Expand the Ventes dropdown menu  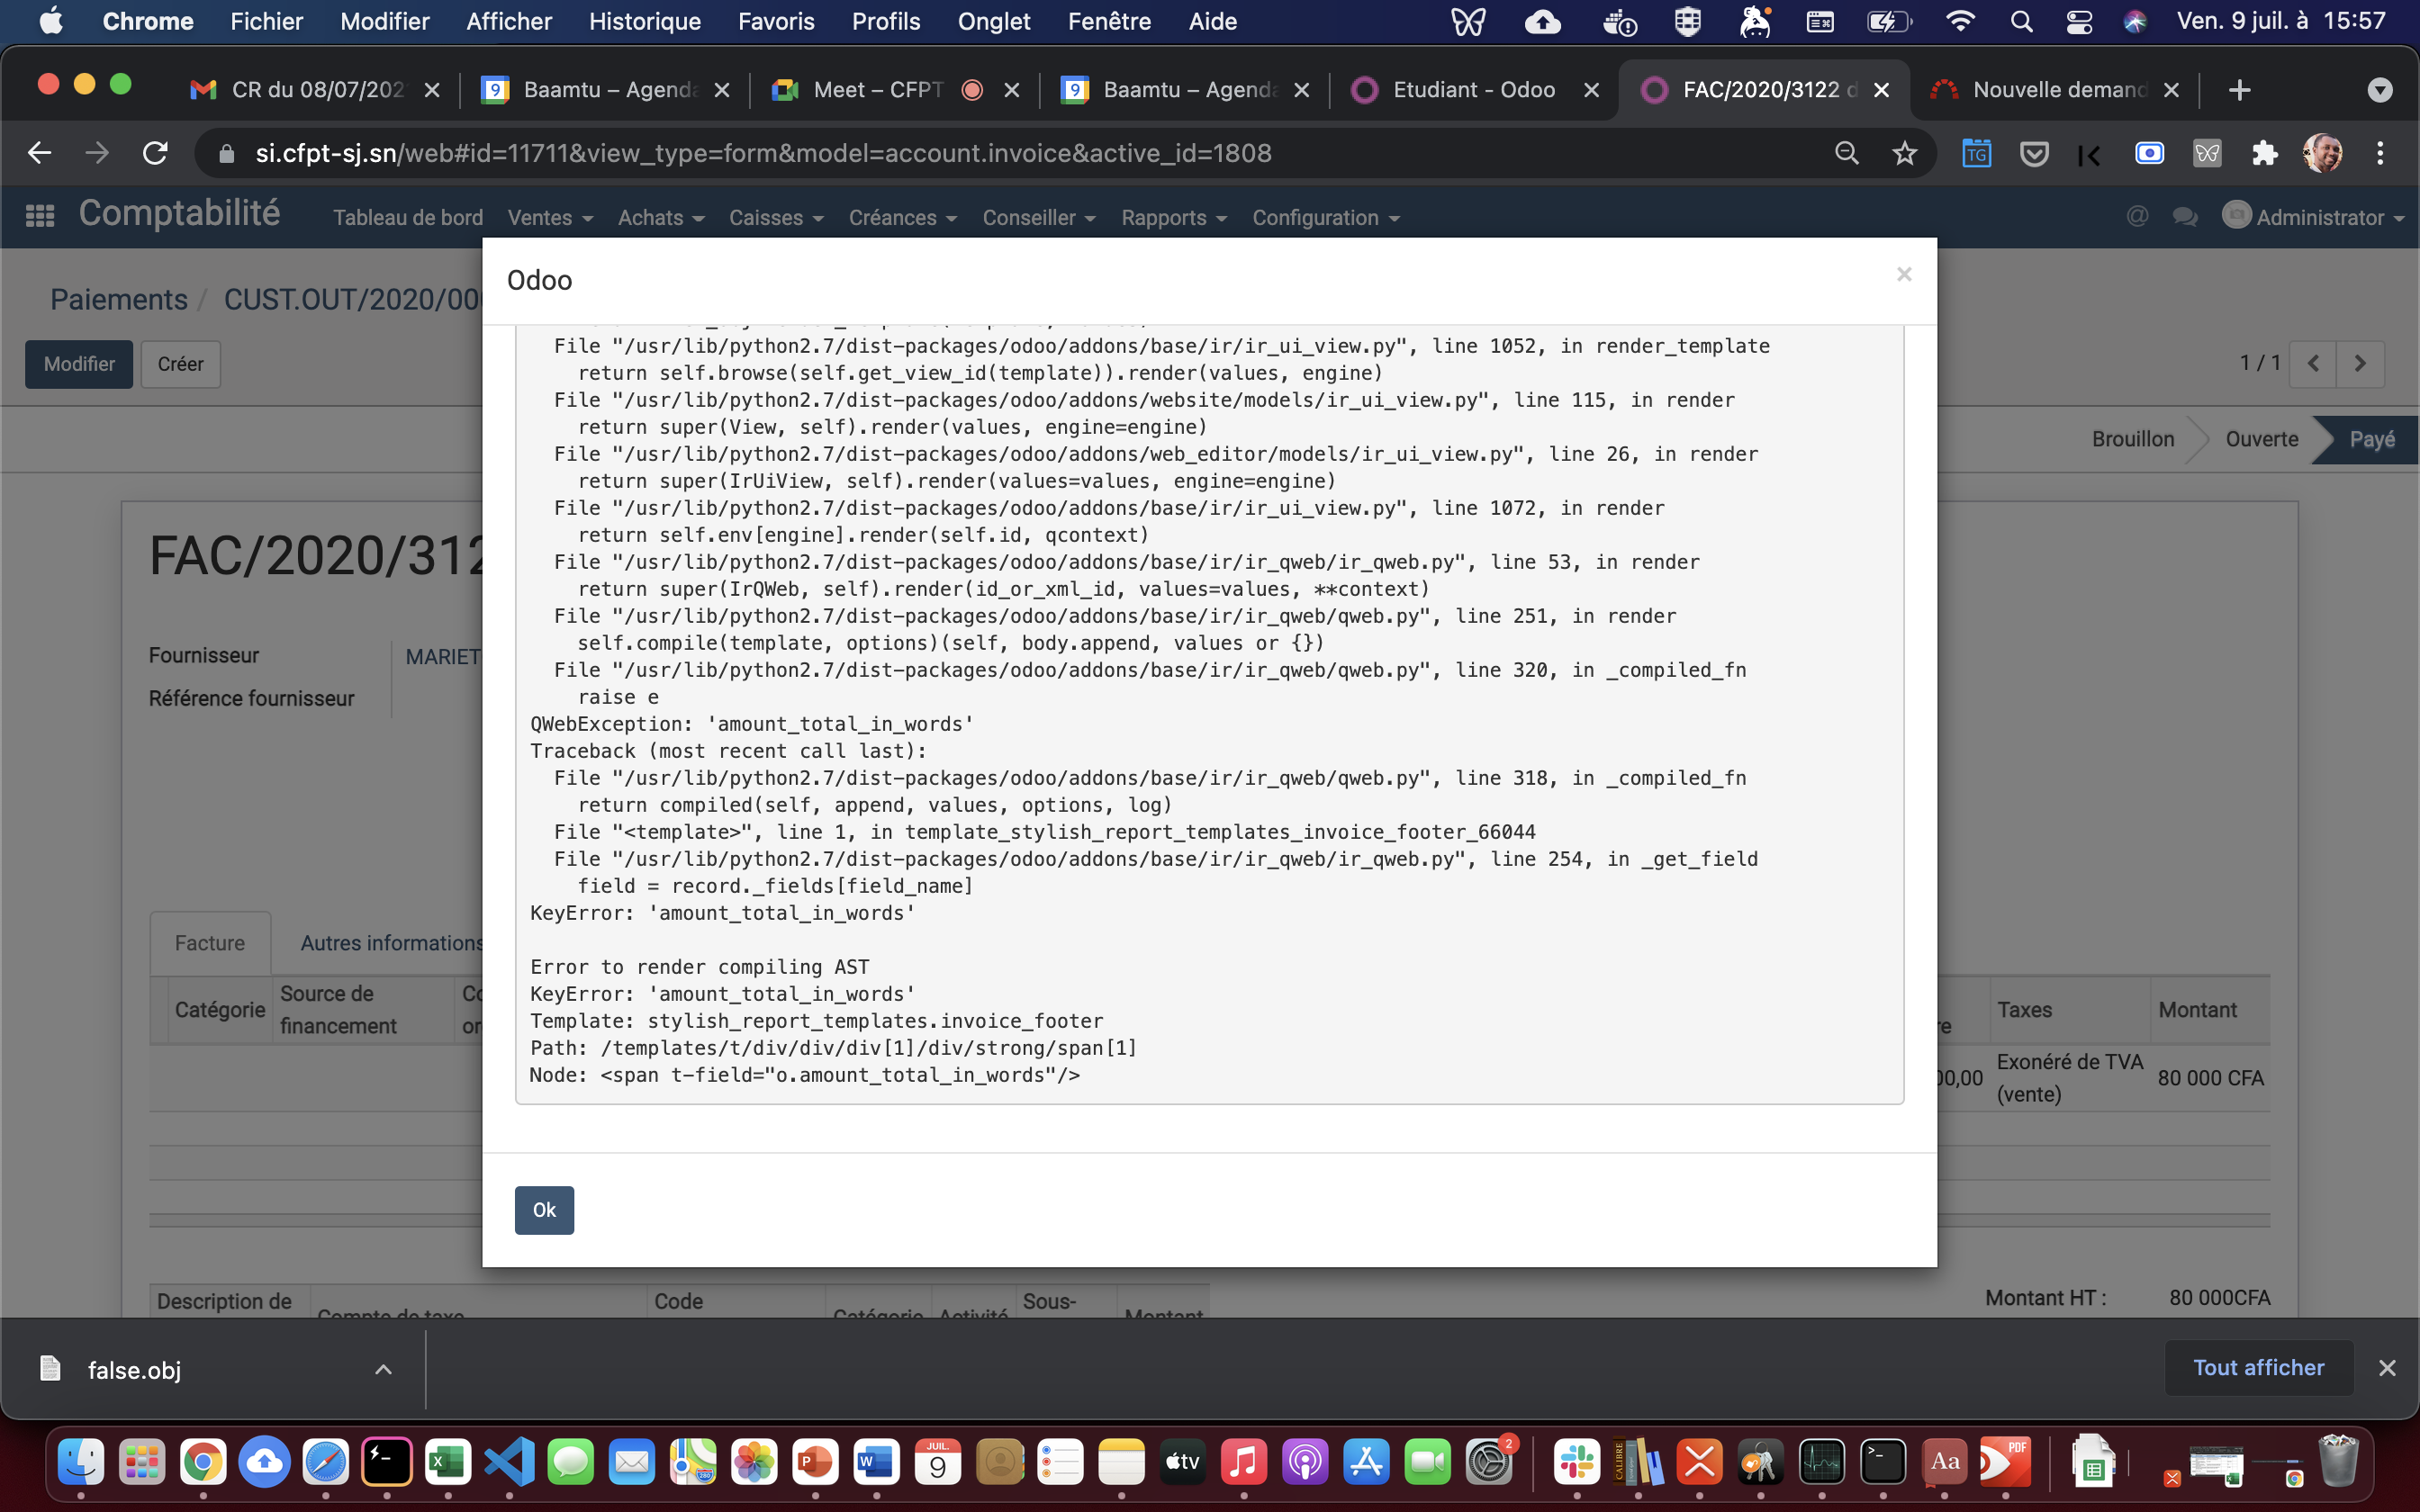point(549,218)
